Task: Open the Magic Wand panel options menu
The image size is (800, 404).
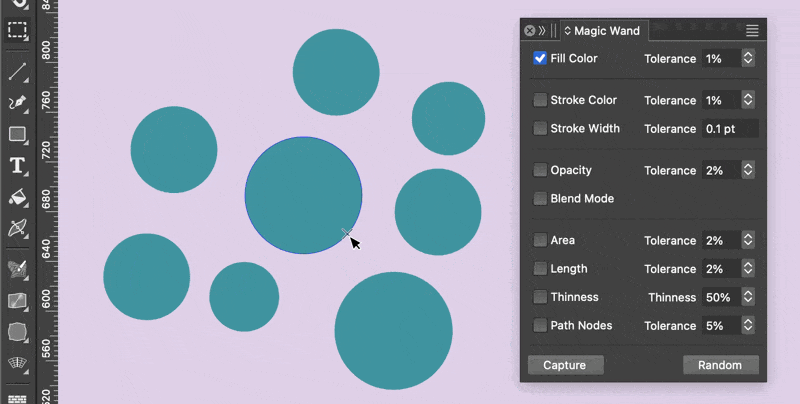Action: point(752,31)
